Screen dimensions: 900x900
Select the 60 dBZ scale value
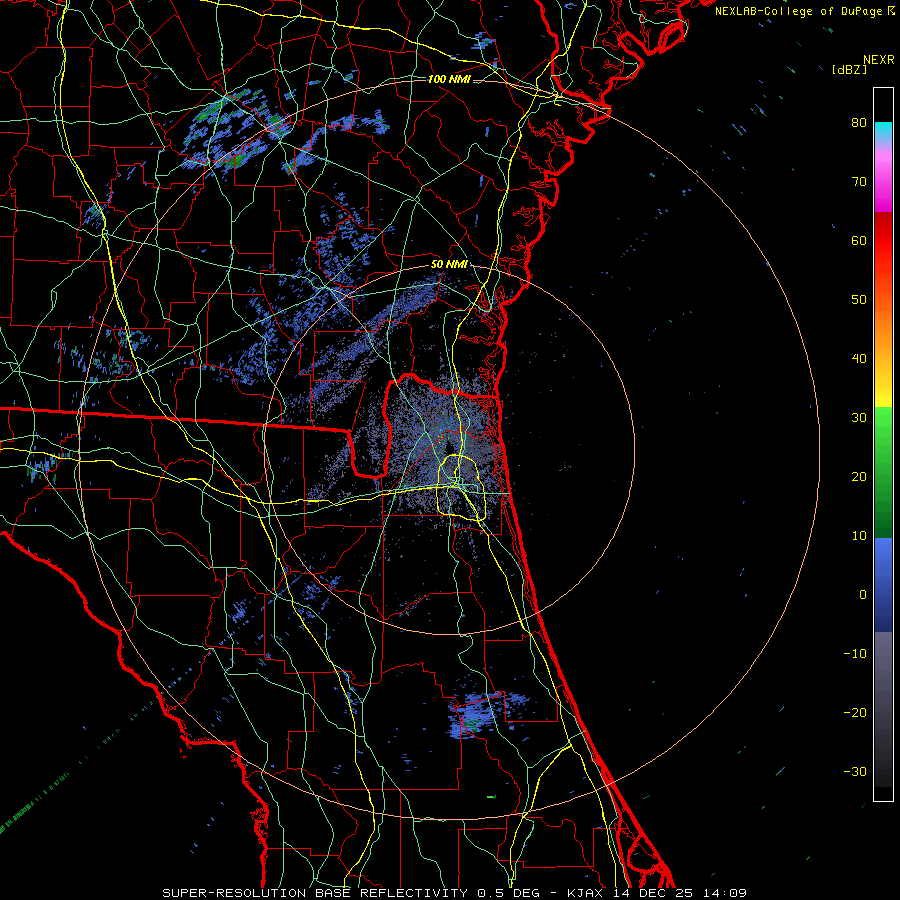tap(859, 240)
